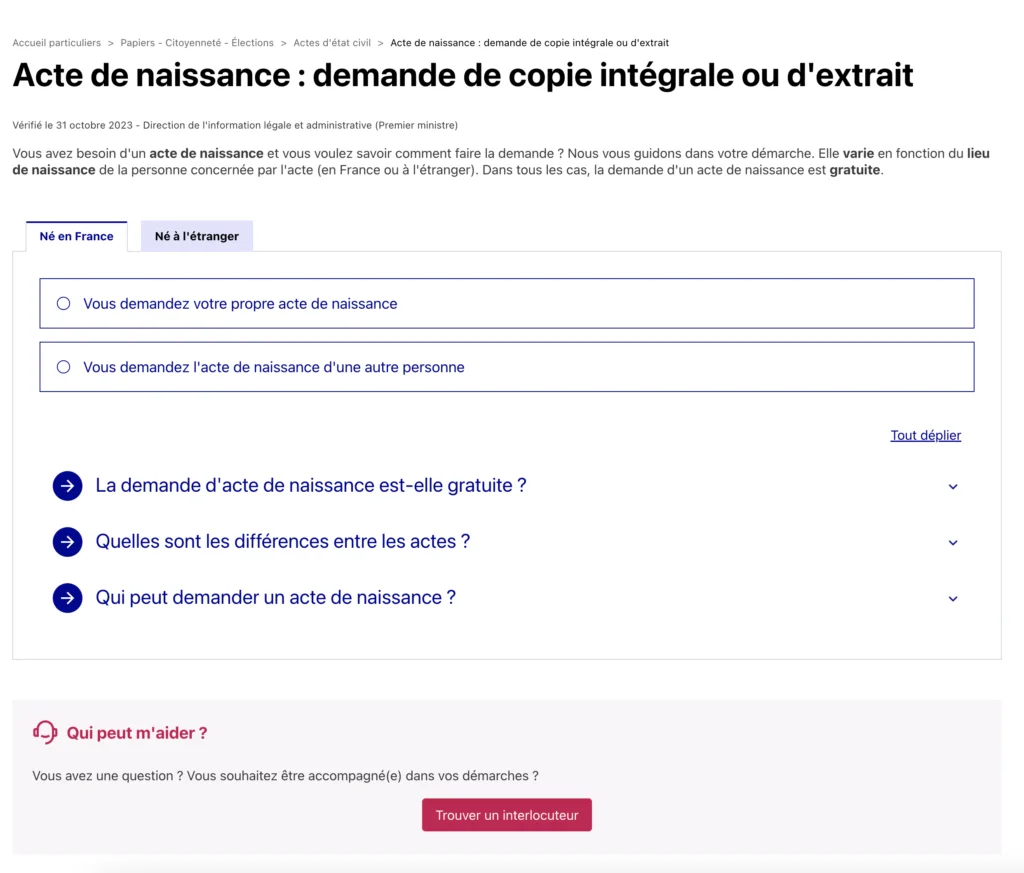Click the 'Trouver un interlocuteur' button
This screenshot has height=873, width=1024.
click(x=507, y=815)
